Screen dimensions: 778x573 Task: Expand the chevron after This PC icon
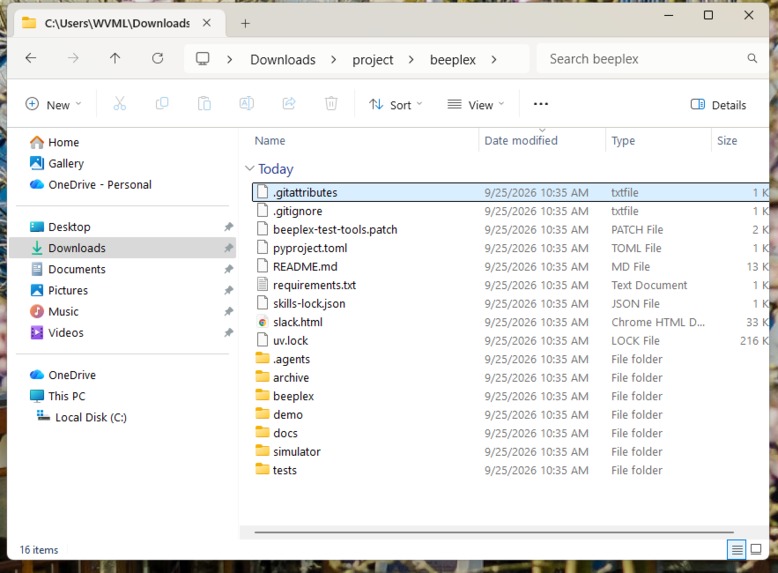tap(229, 60)
